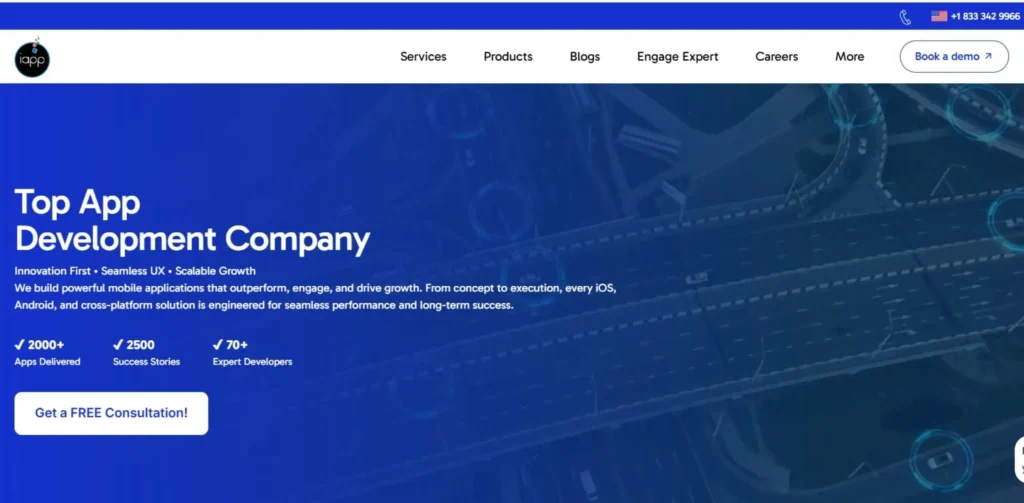
Task: Click Get a FREE Consultation! button
Action: tap(111, 413)
